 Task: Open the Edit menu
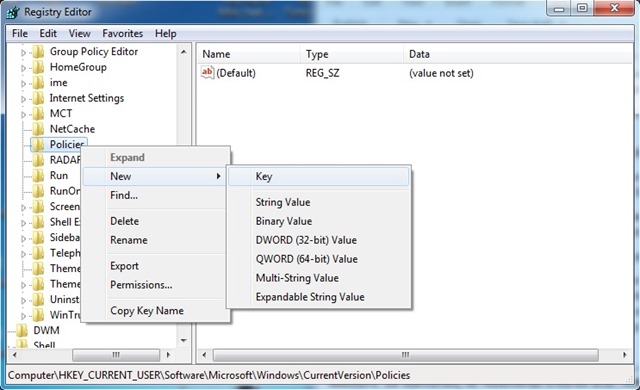[48, 33]
